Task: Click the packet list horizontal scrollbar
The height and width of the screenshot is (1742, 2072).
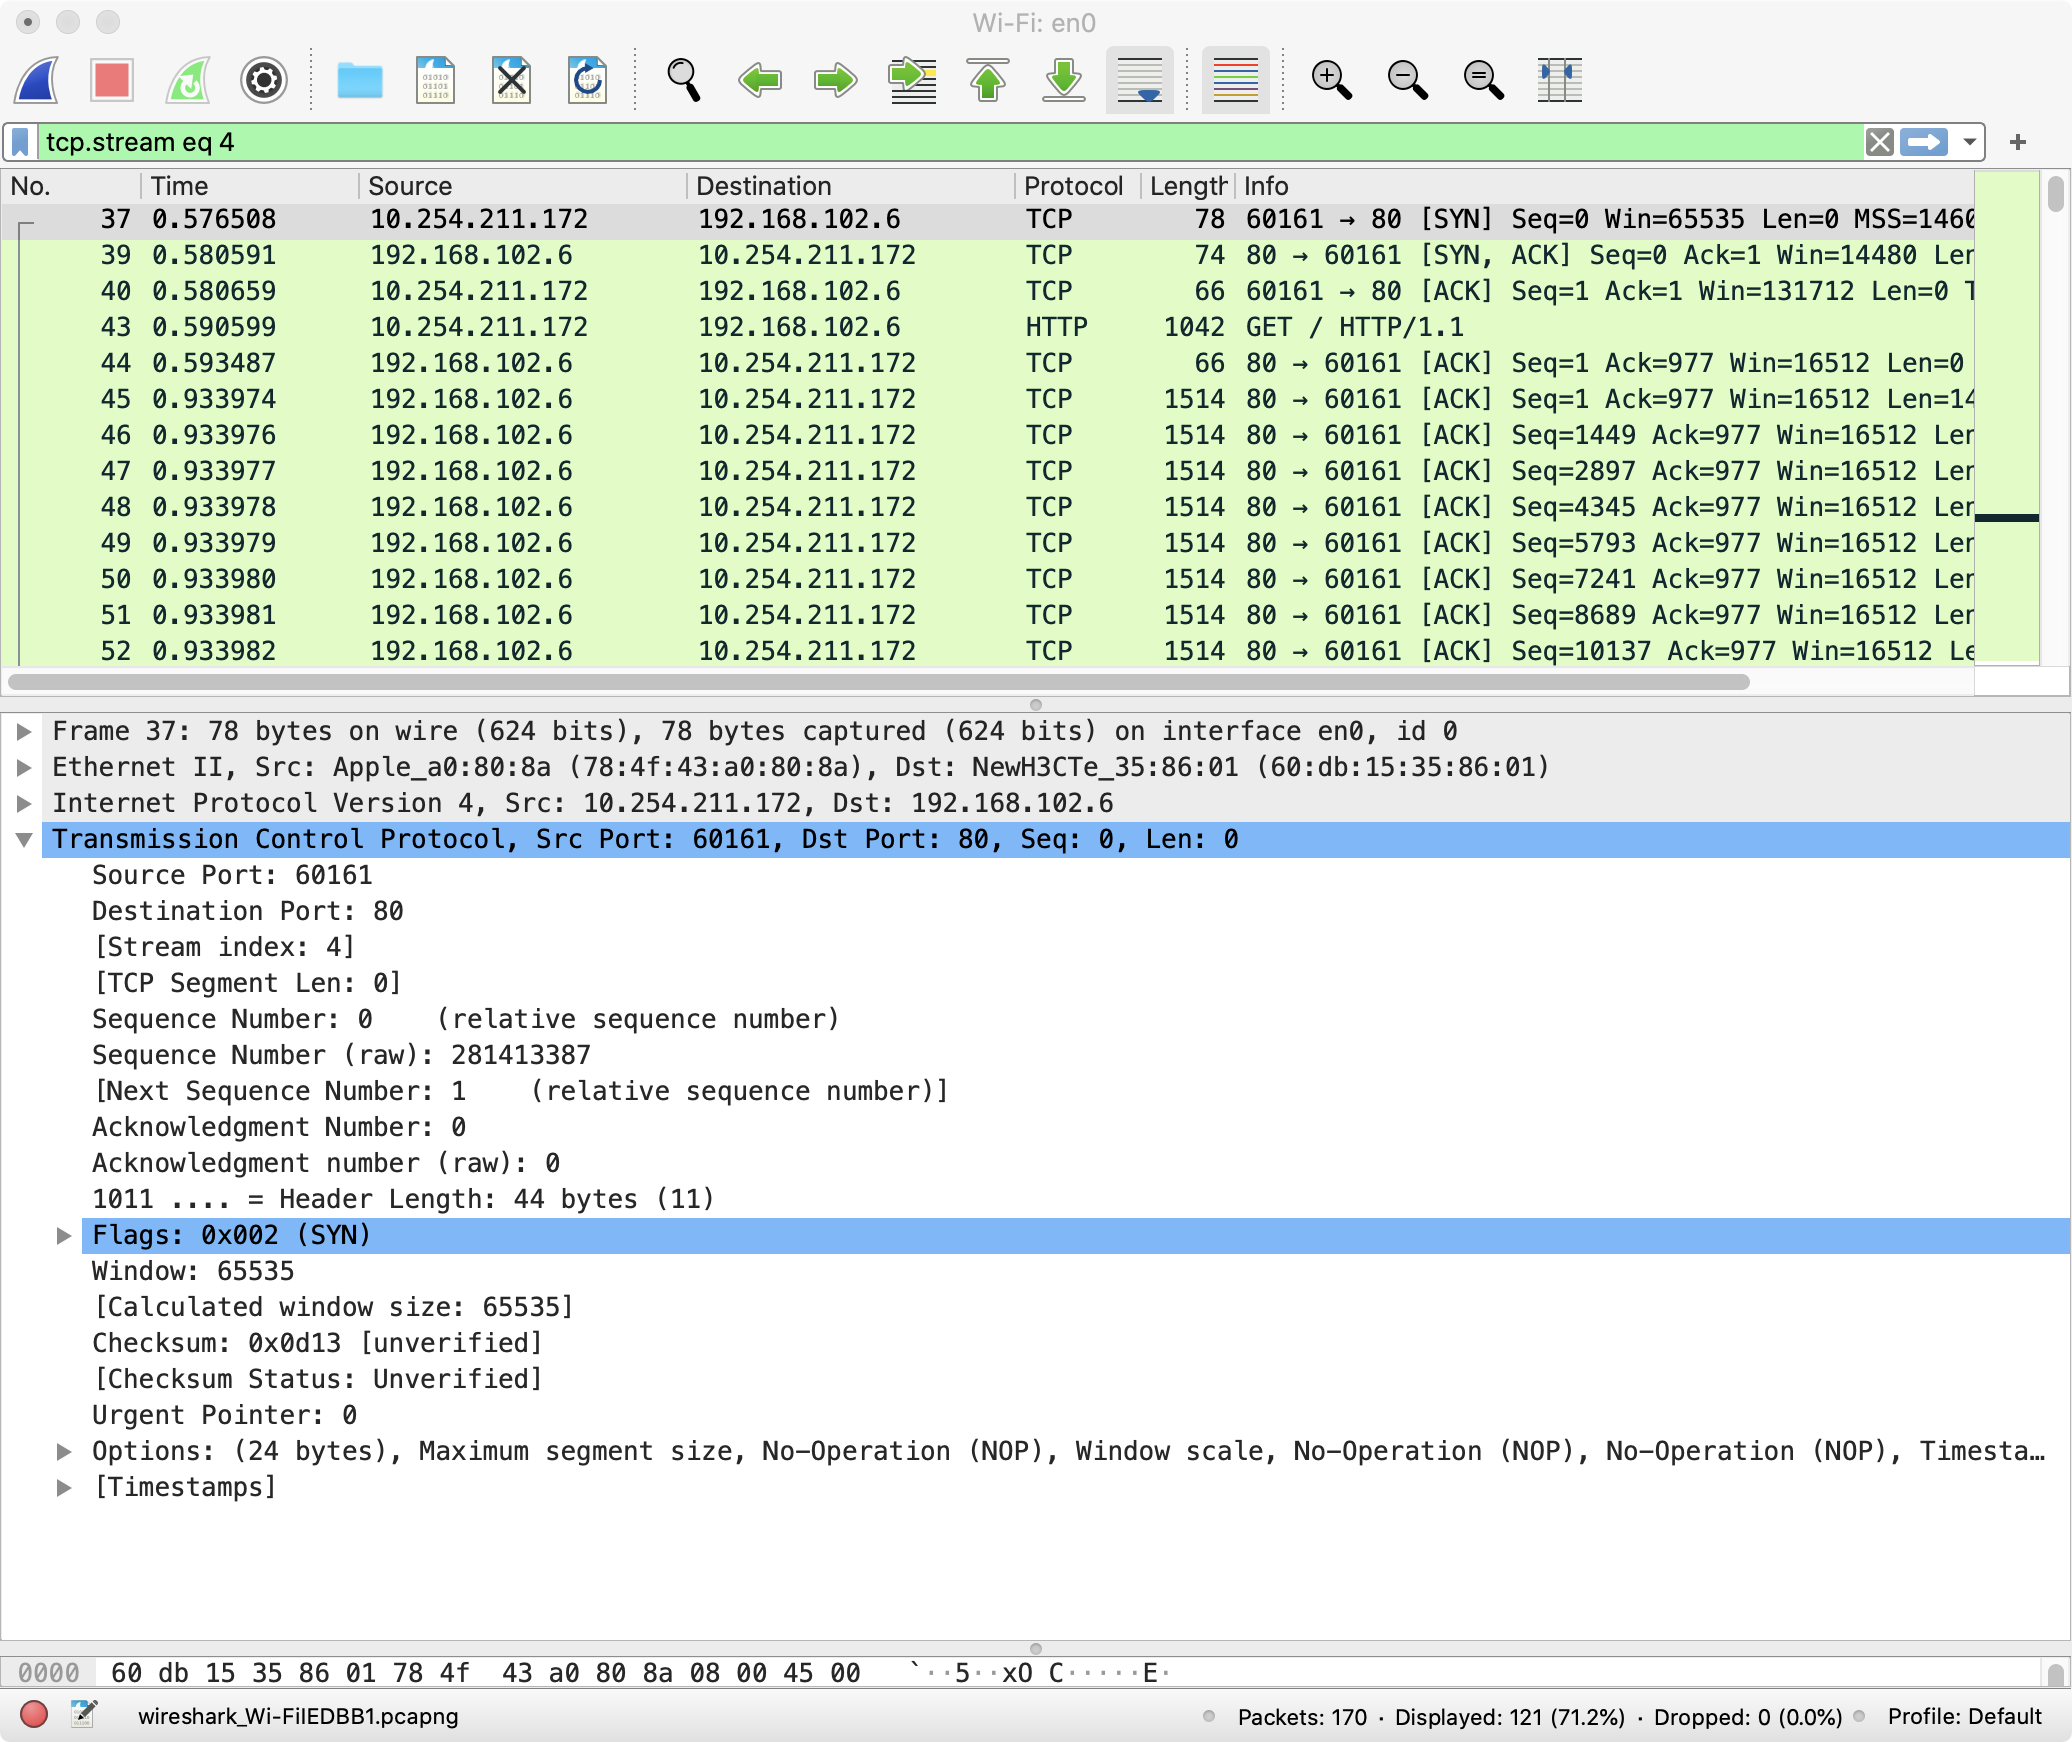Action: tap(878, 682)
